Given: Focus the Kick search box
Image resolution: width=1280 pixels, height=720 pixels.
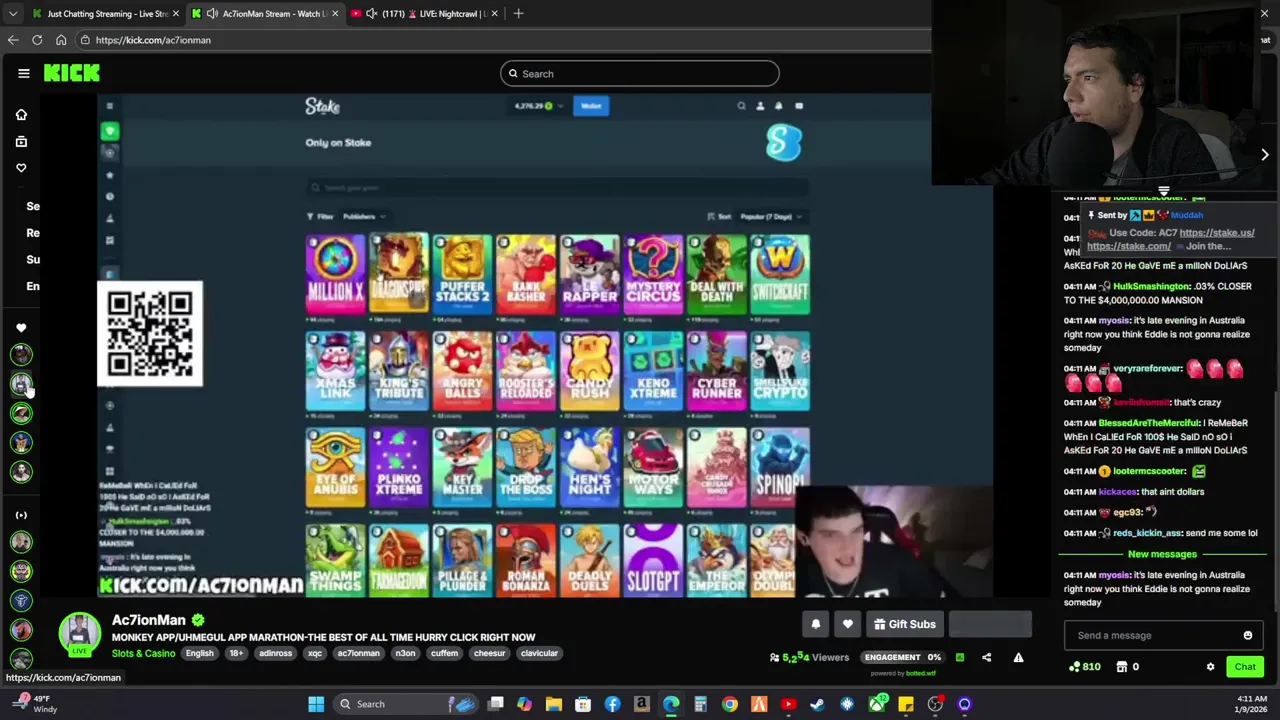Looking at the screenshot, I should [640, 73].
